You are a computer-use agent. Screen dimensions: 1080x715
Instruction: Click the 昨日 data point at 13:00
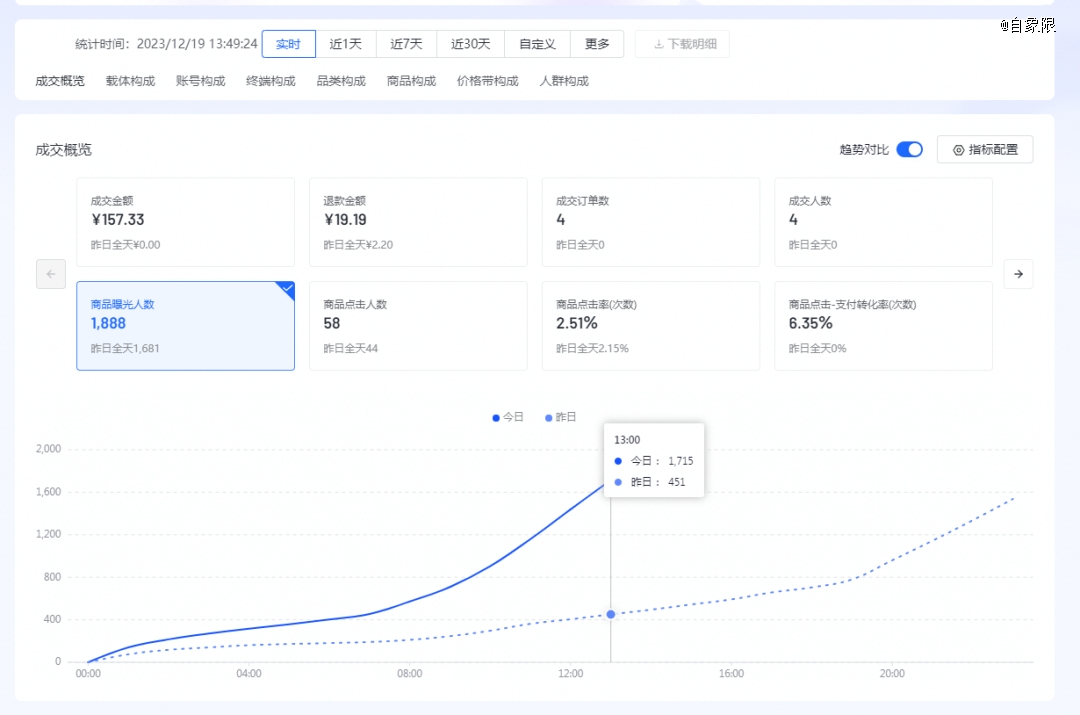(611, 614)
